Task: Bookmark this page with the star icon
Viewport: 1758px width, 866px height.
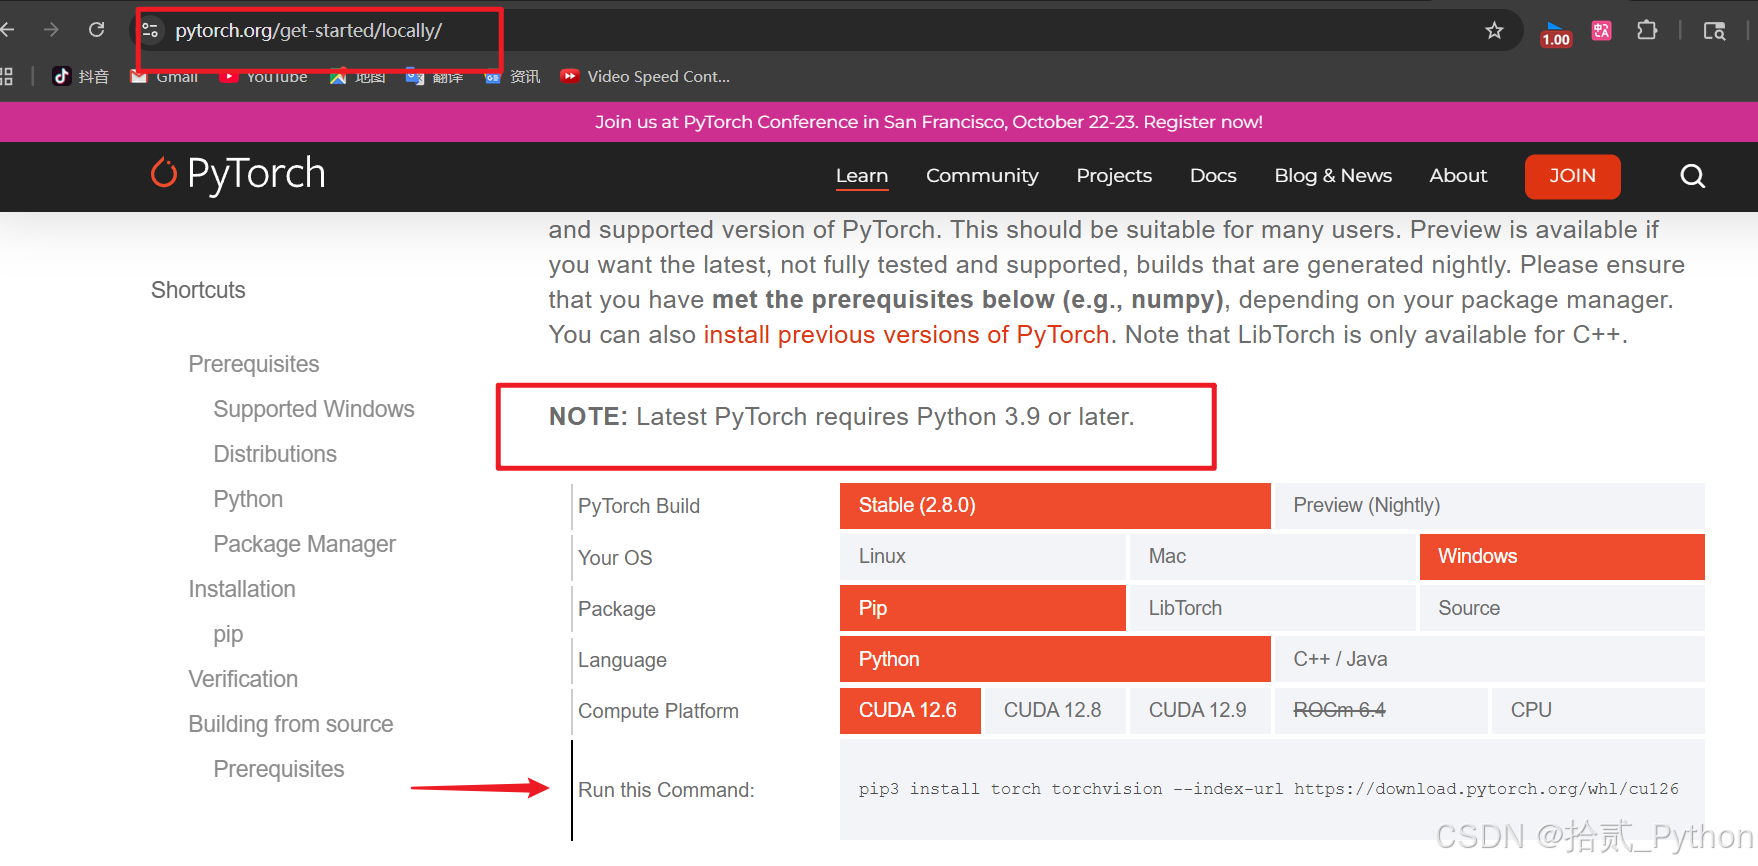Action: (1494, 31)
